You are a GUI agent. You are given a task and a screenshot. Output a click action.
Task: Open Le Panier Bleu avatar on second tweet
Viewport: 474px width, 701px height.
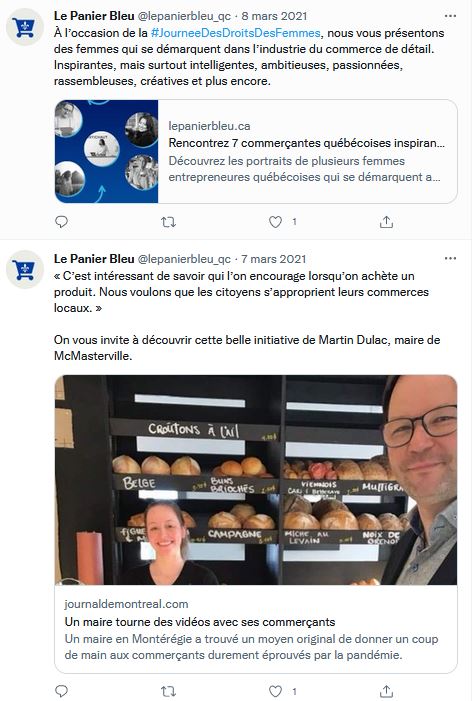click(x=25, y=270)
